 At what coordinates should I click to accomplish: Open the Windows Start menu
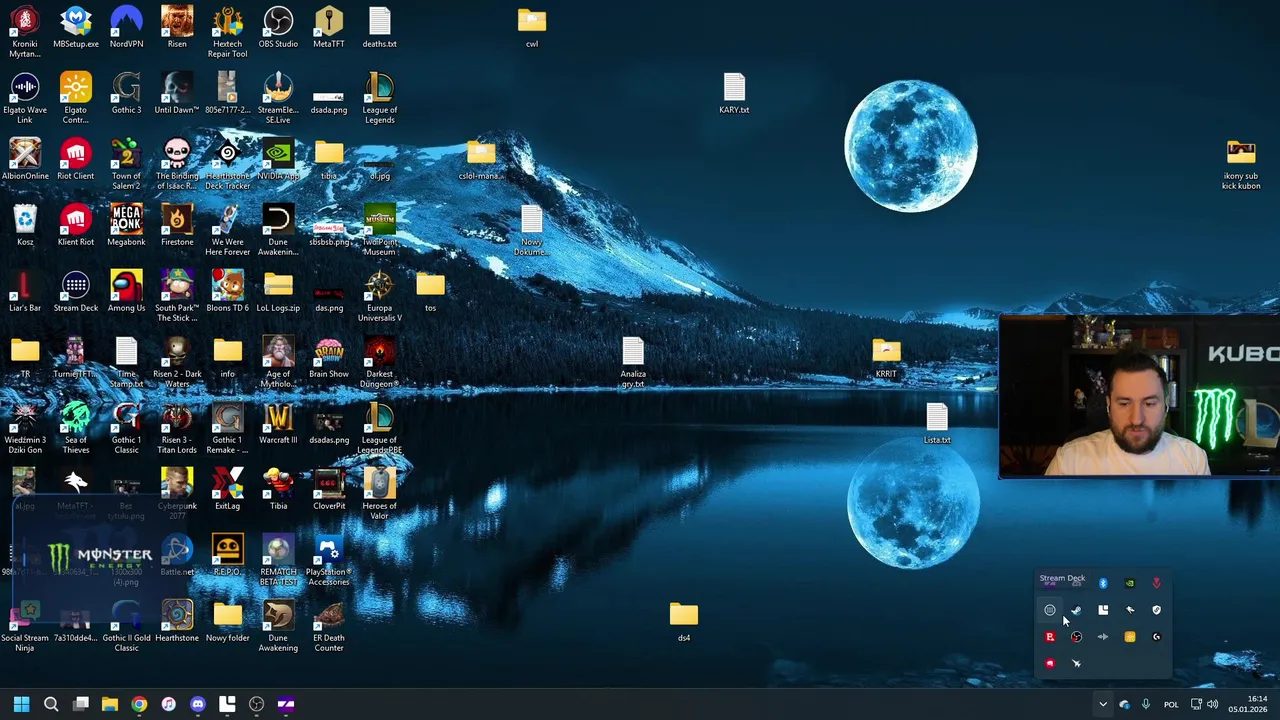(21, 704)
